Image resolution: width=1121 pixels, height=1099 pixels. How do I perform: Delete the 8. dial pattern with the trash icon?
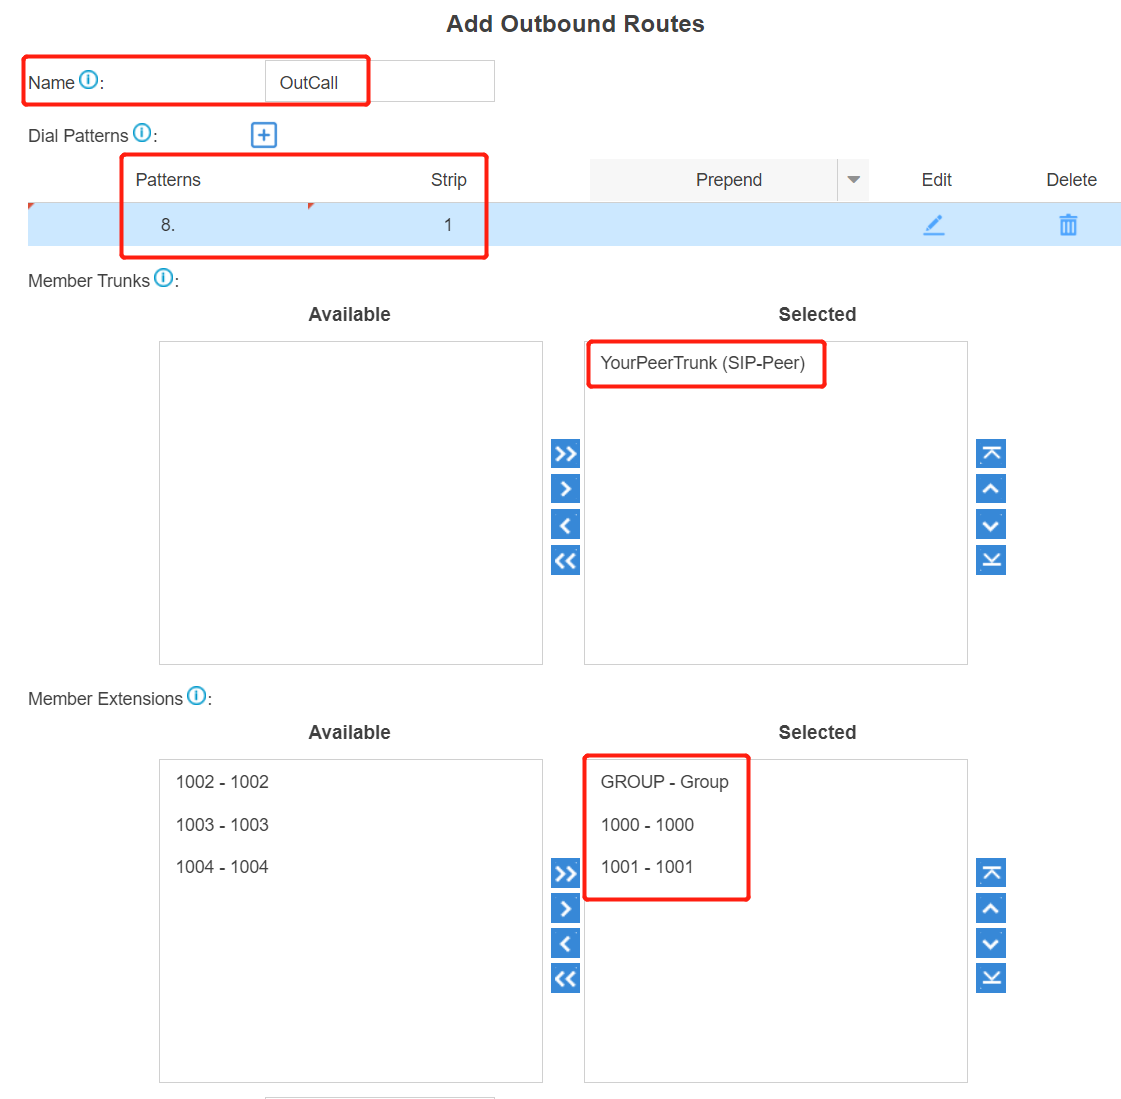pyautogui.click(x=1068, y=225)
